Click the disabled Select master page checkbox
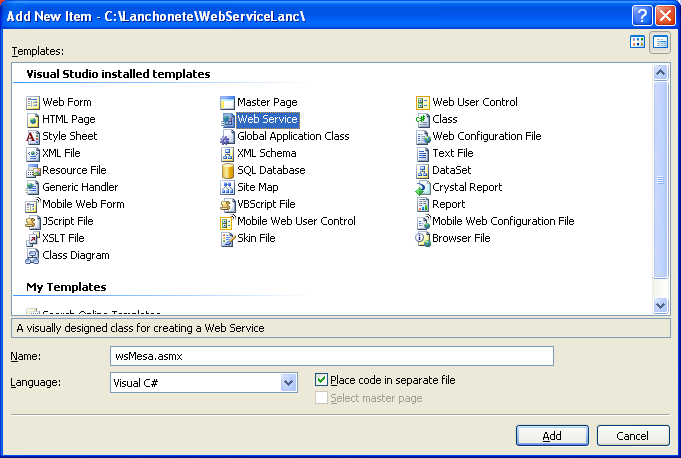This screenshot has width=681, height=458. pos(321,398)
